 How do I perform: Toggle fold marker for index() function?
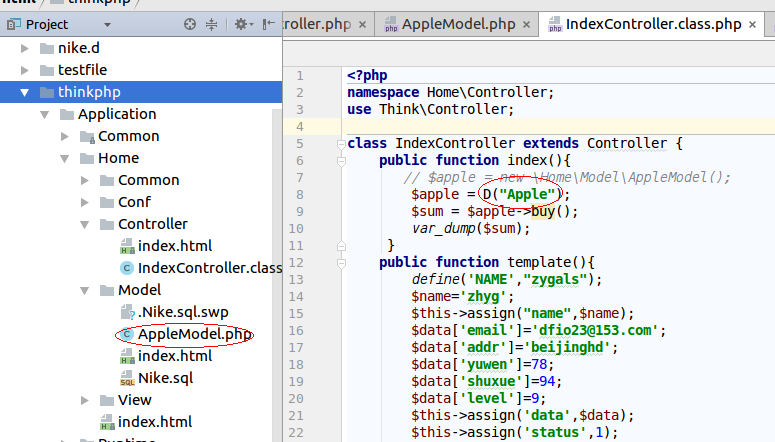(x=341, y=160)
